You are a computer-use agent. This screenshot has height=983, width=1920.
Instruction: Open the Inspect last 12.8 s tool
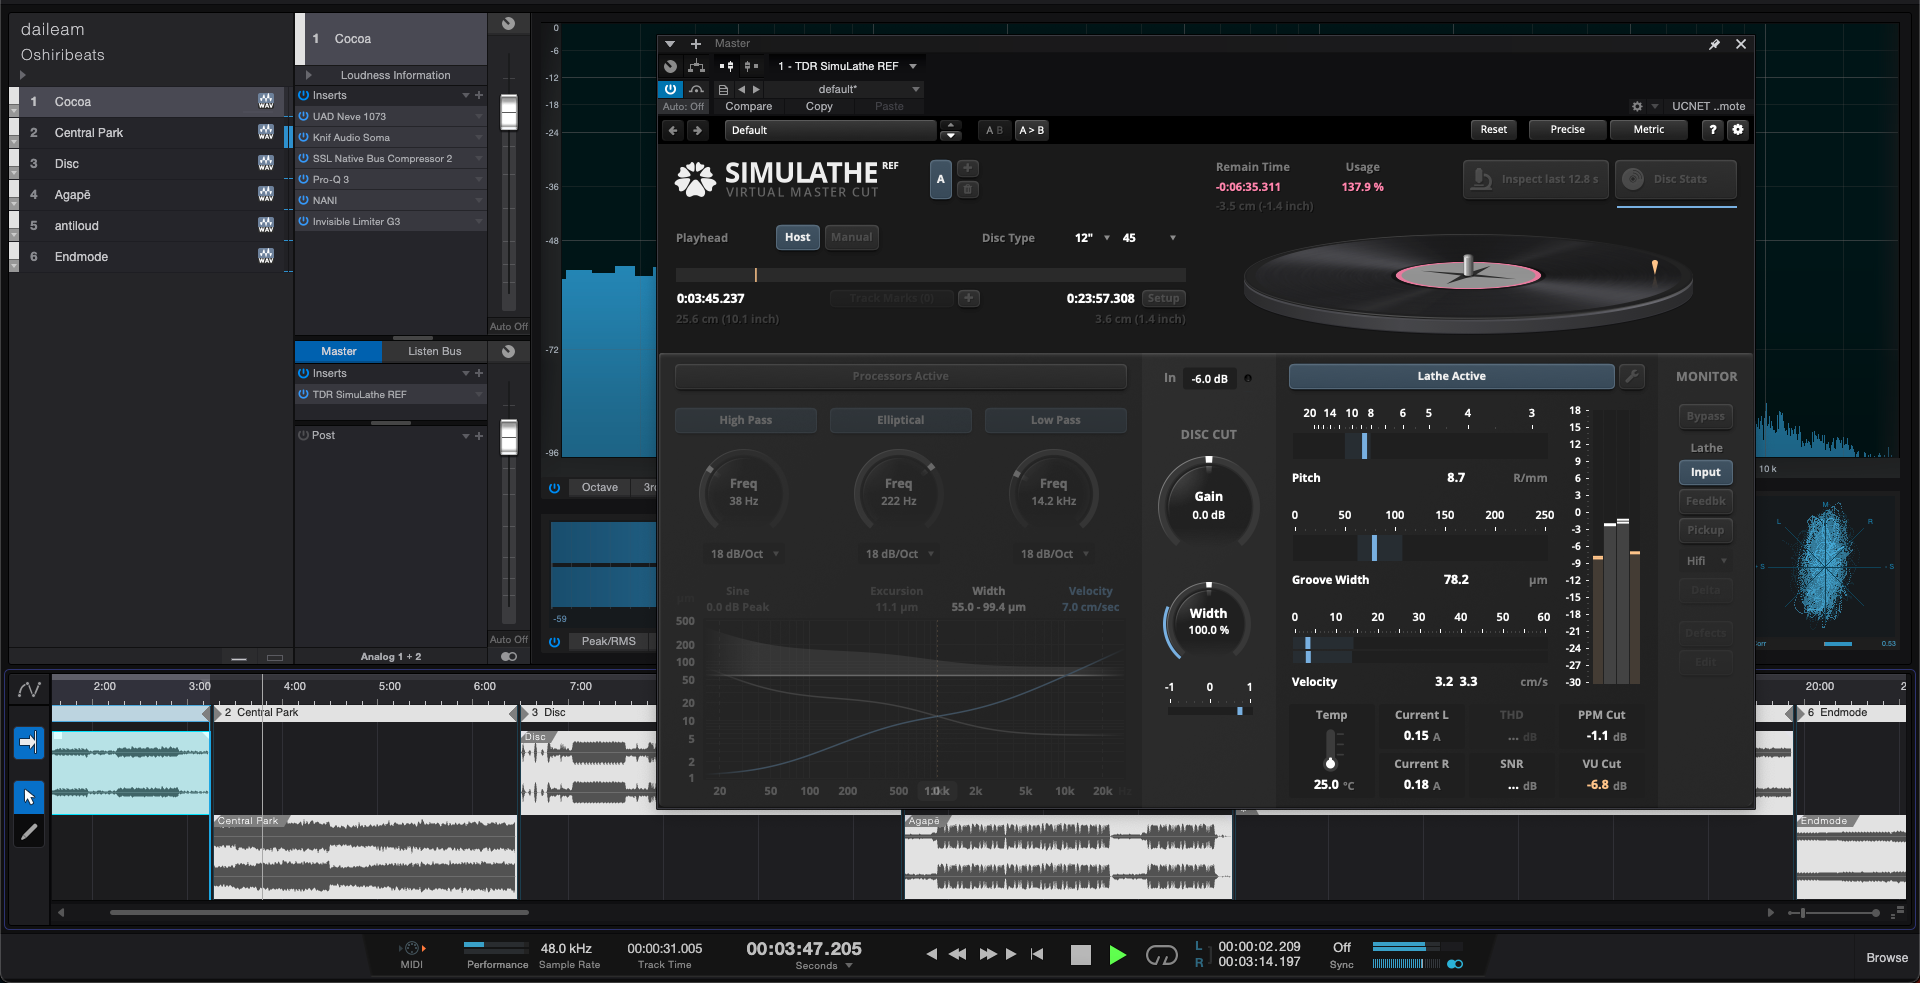point(1536,179)
